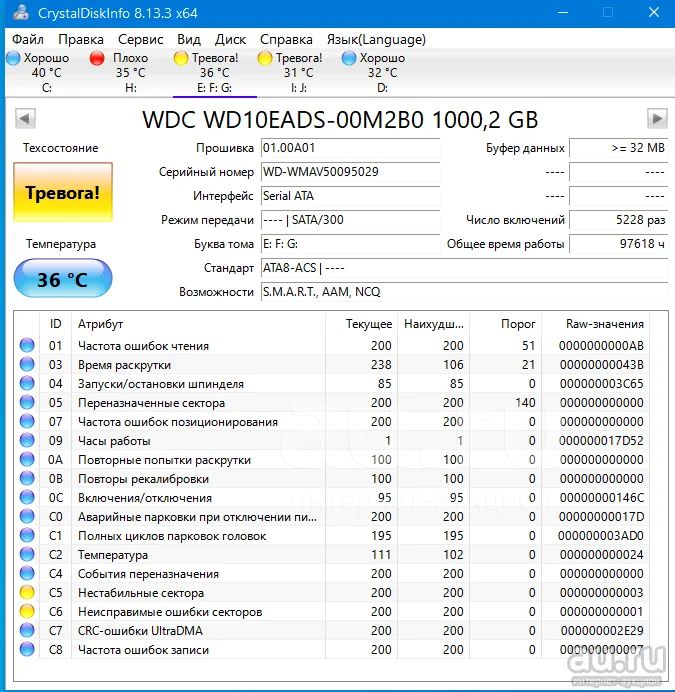This screenshot has width=675, height=692.
Task: Click blue status icon of attribute 04
Action: click(x=27, y=383)
